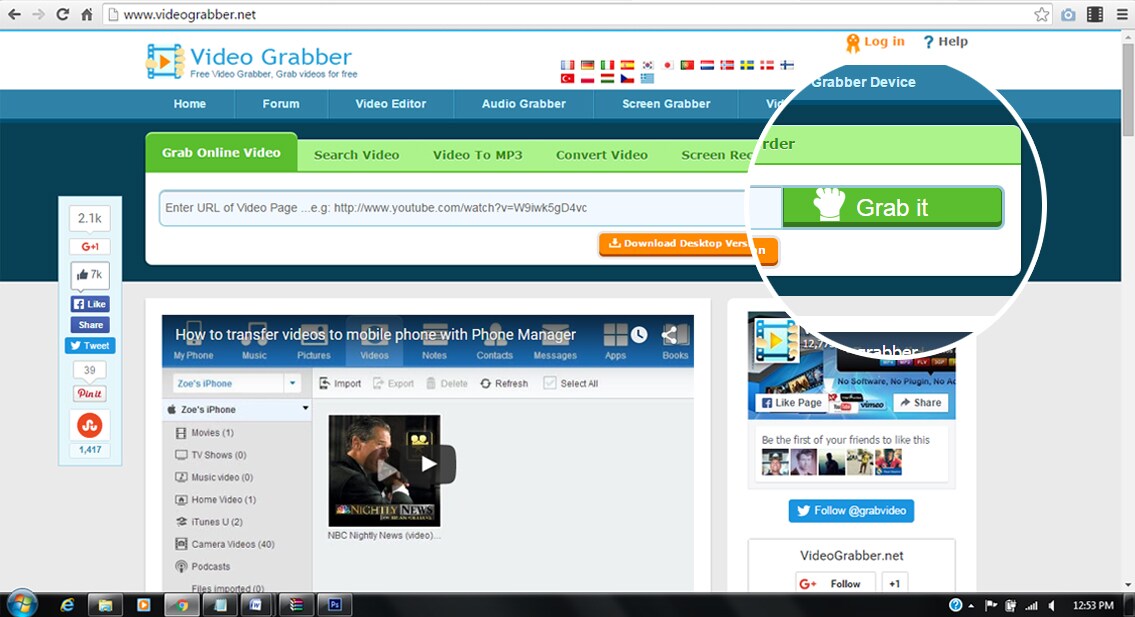Go back using the browser back arrow
This screenshot has height=617, width=1135.
[14, 14]
